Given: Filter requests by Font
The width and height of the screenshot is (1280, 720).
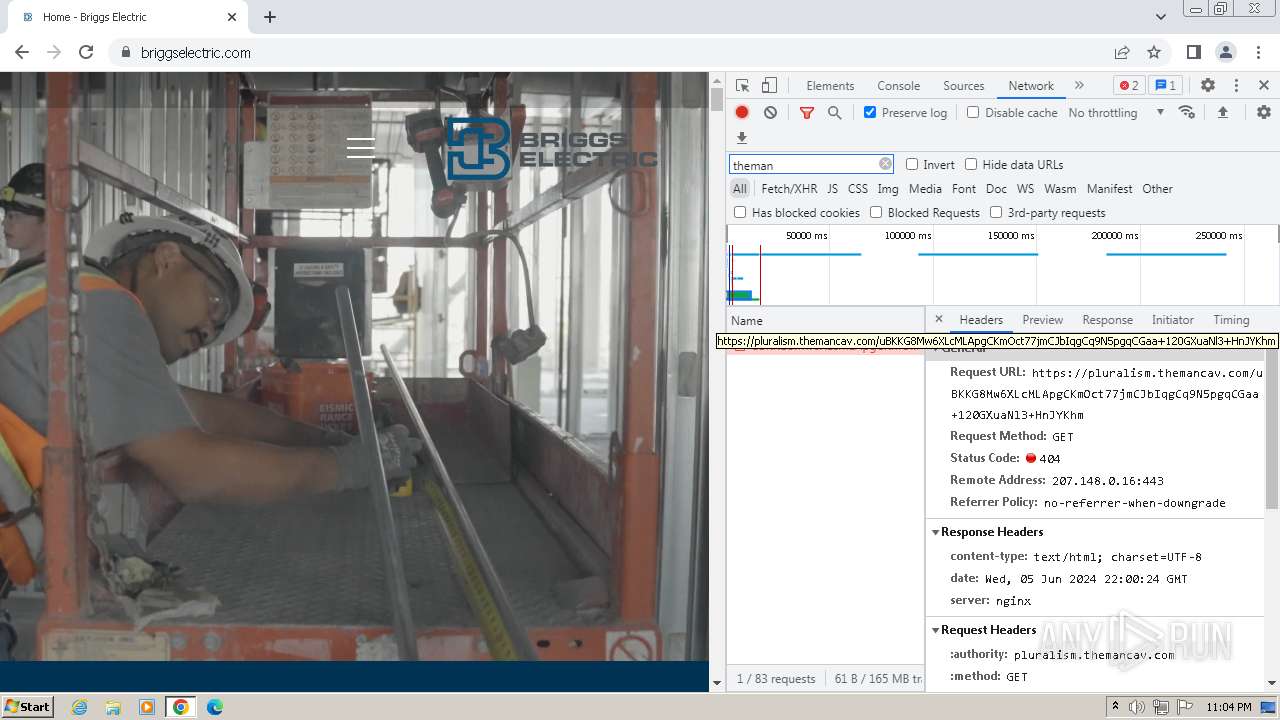Looking at the screenshot, I should 964,189.
